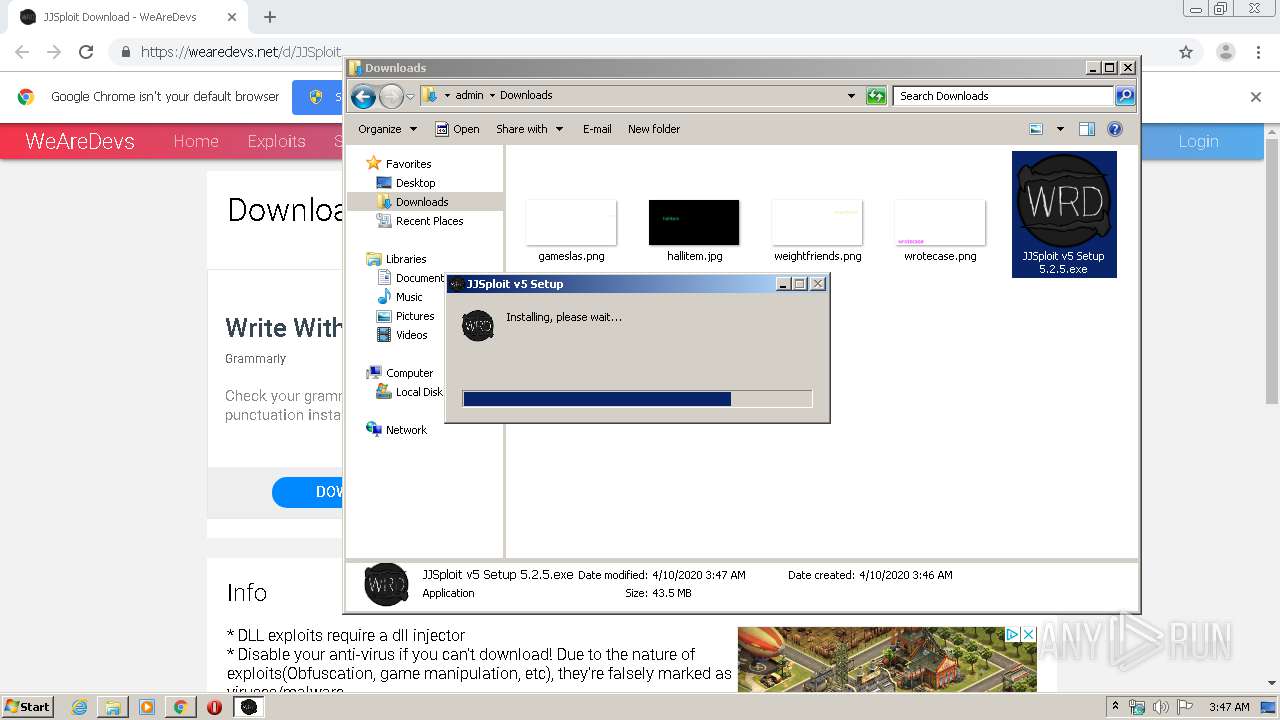Click the Explorer forward navigation arrow

[x=391, y=96]
